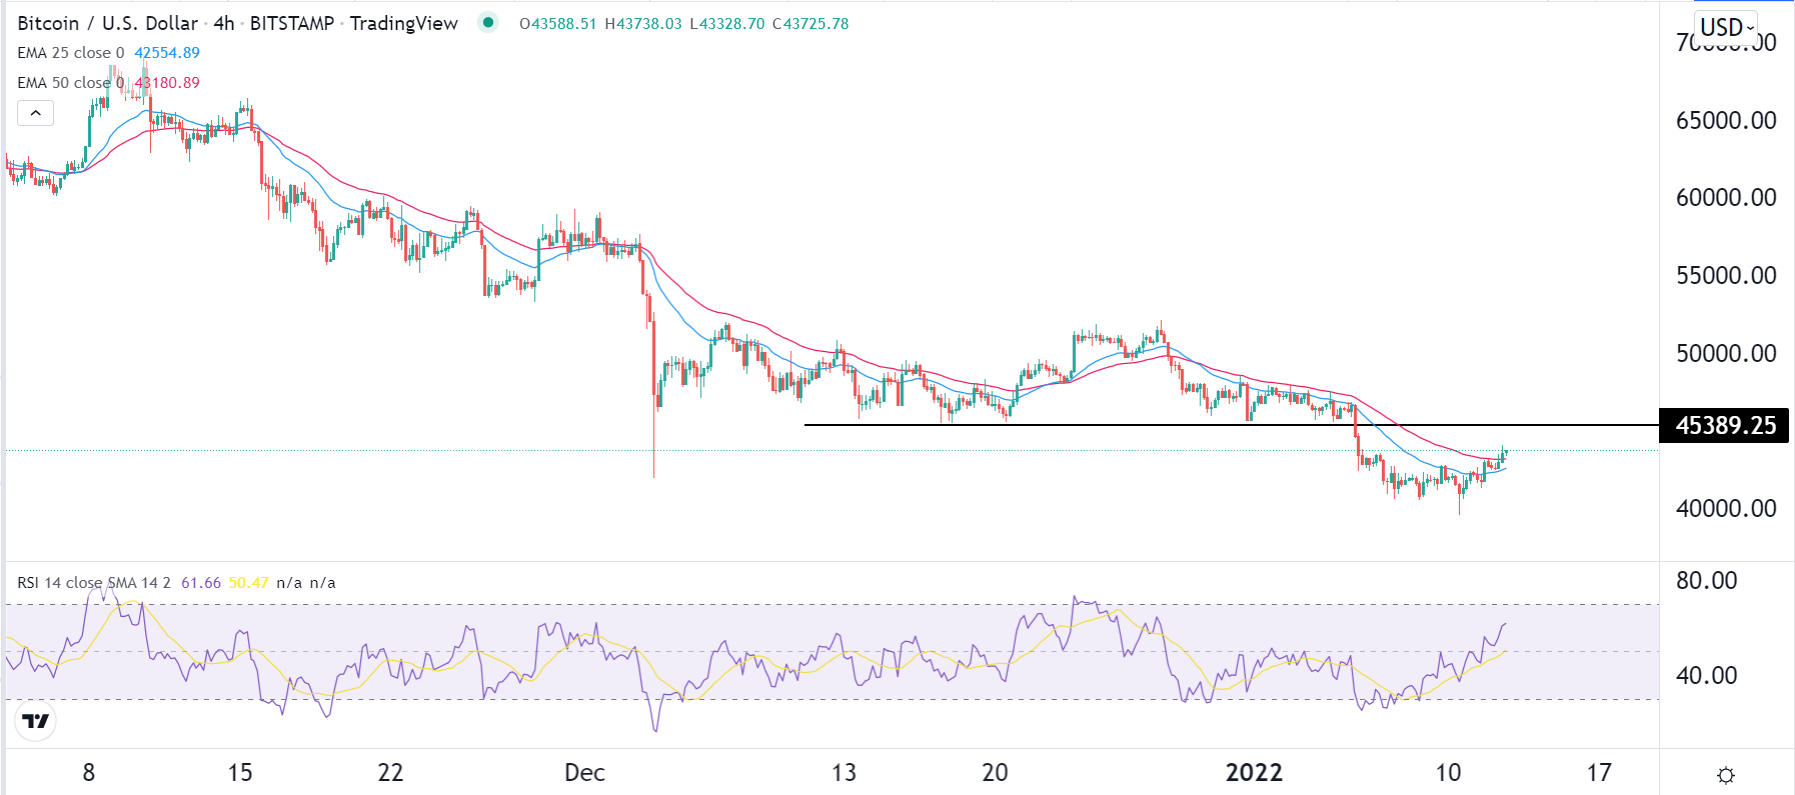The image size is (1795, 795).
Task: Click 80.00 on the RSI scale
Action: 1706,581
